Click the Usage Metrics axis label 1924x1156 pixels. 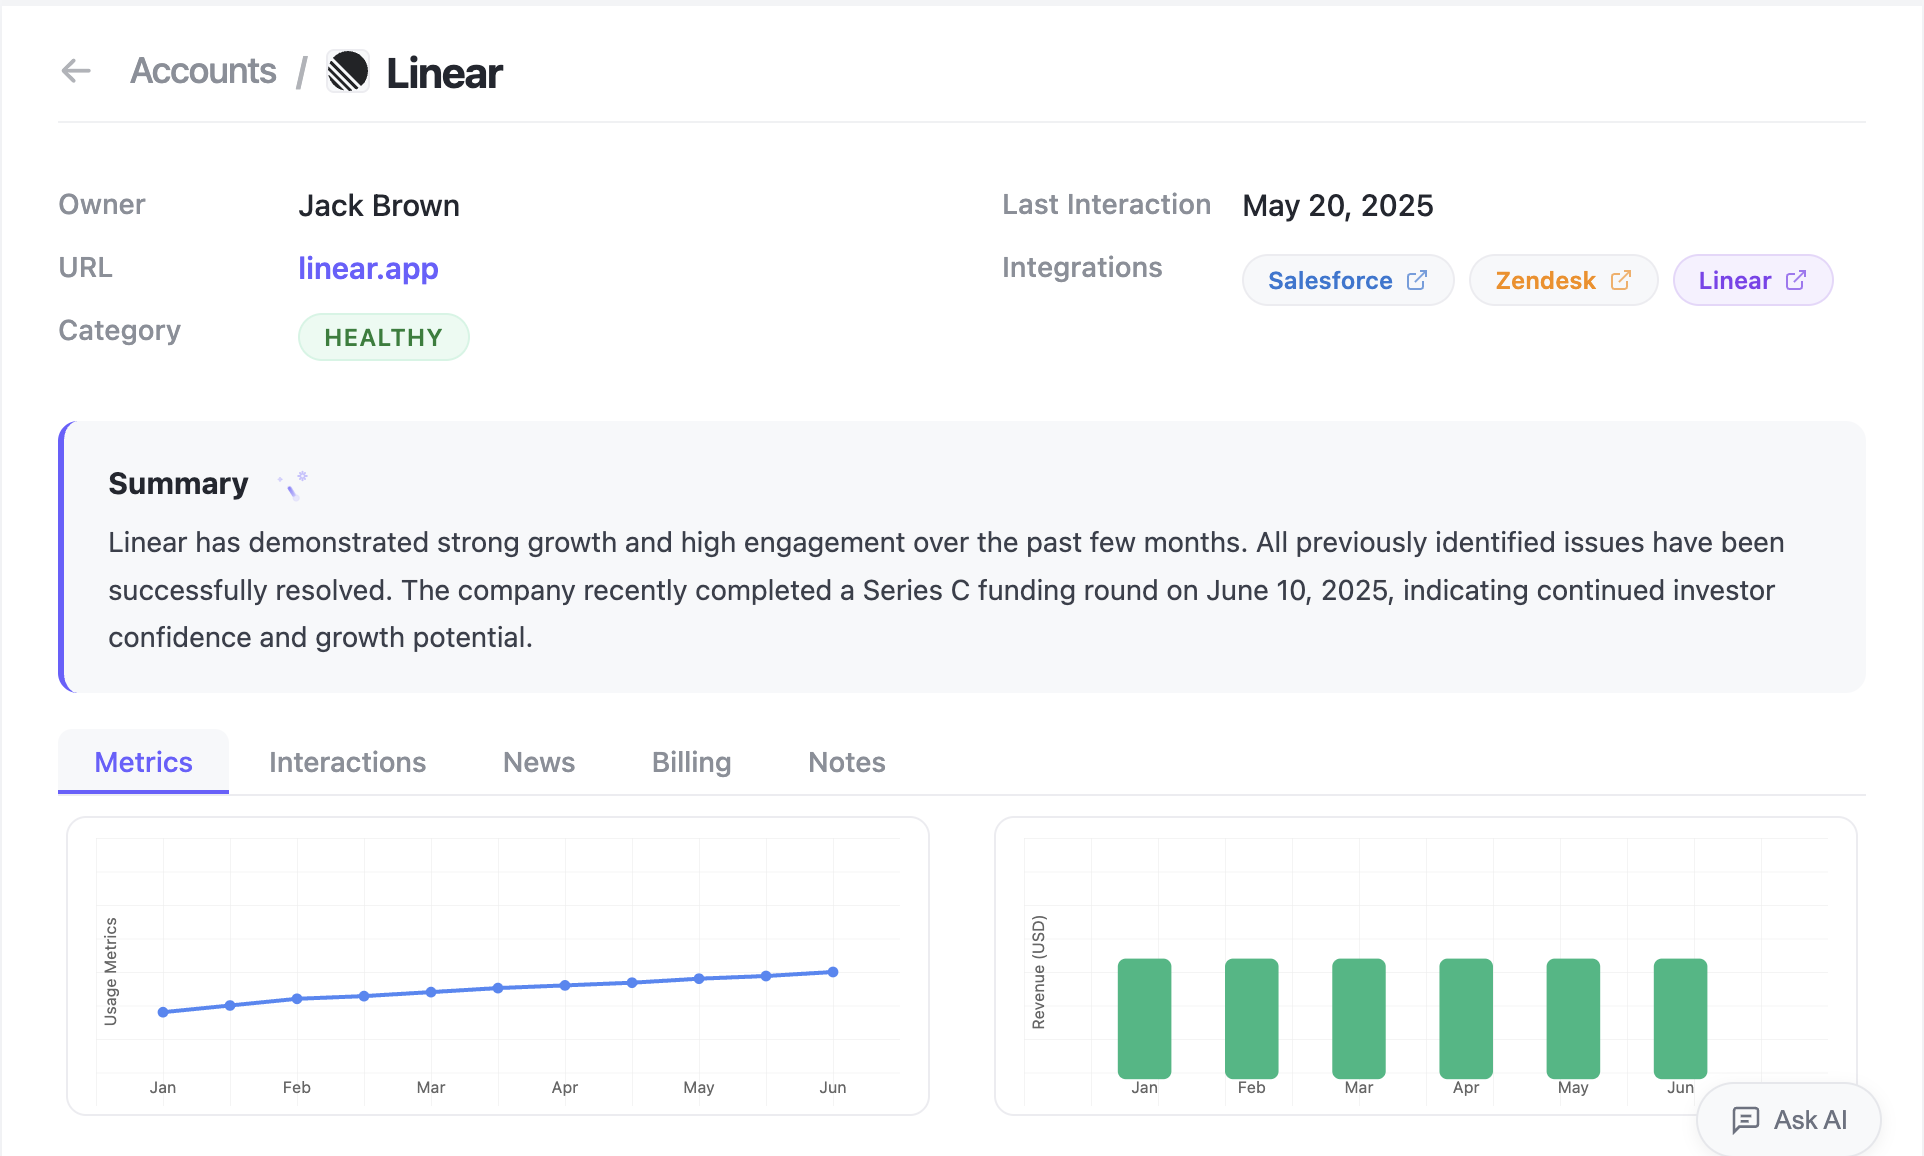click(111, 971)
